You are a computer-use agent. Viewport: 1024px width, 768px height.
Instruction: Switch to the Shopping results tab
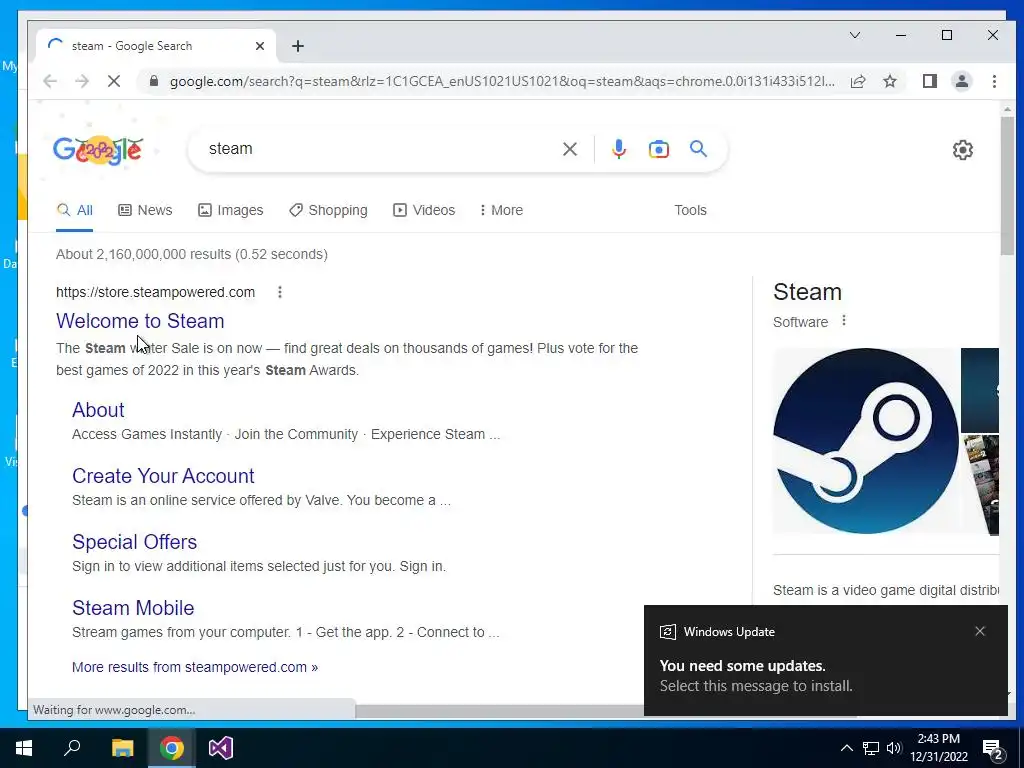click(x=328, y=210)
